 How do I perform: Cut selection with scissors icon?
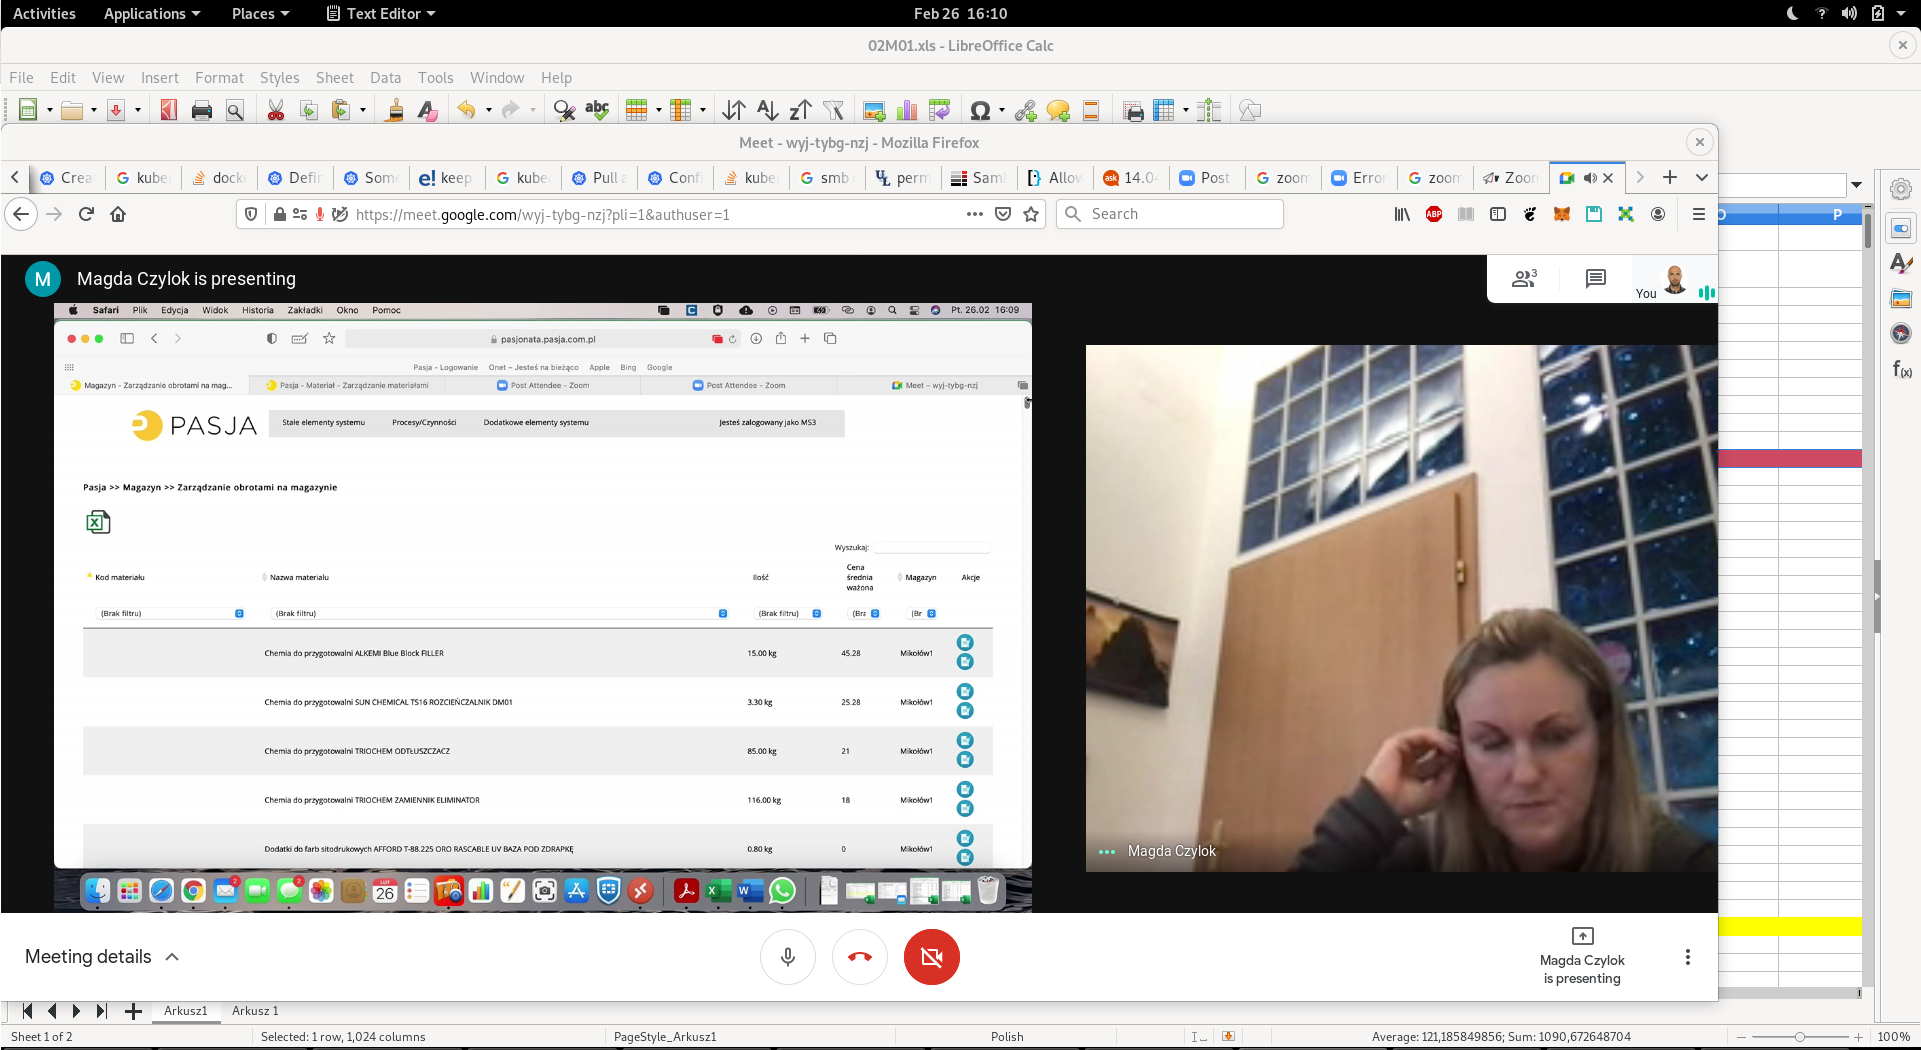(276, 110)
